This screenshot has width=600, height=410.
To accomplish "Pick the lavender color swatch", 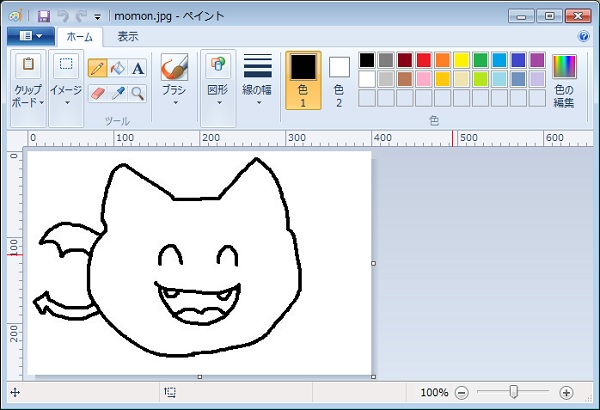I will [x=537, y=79].
